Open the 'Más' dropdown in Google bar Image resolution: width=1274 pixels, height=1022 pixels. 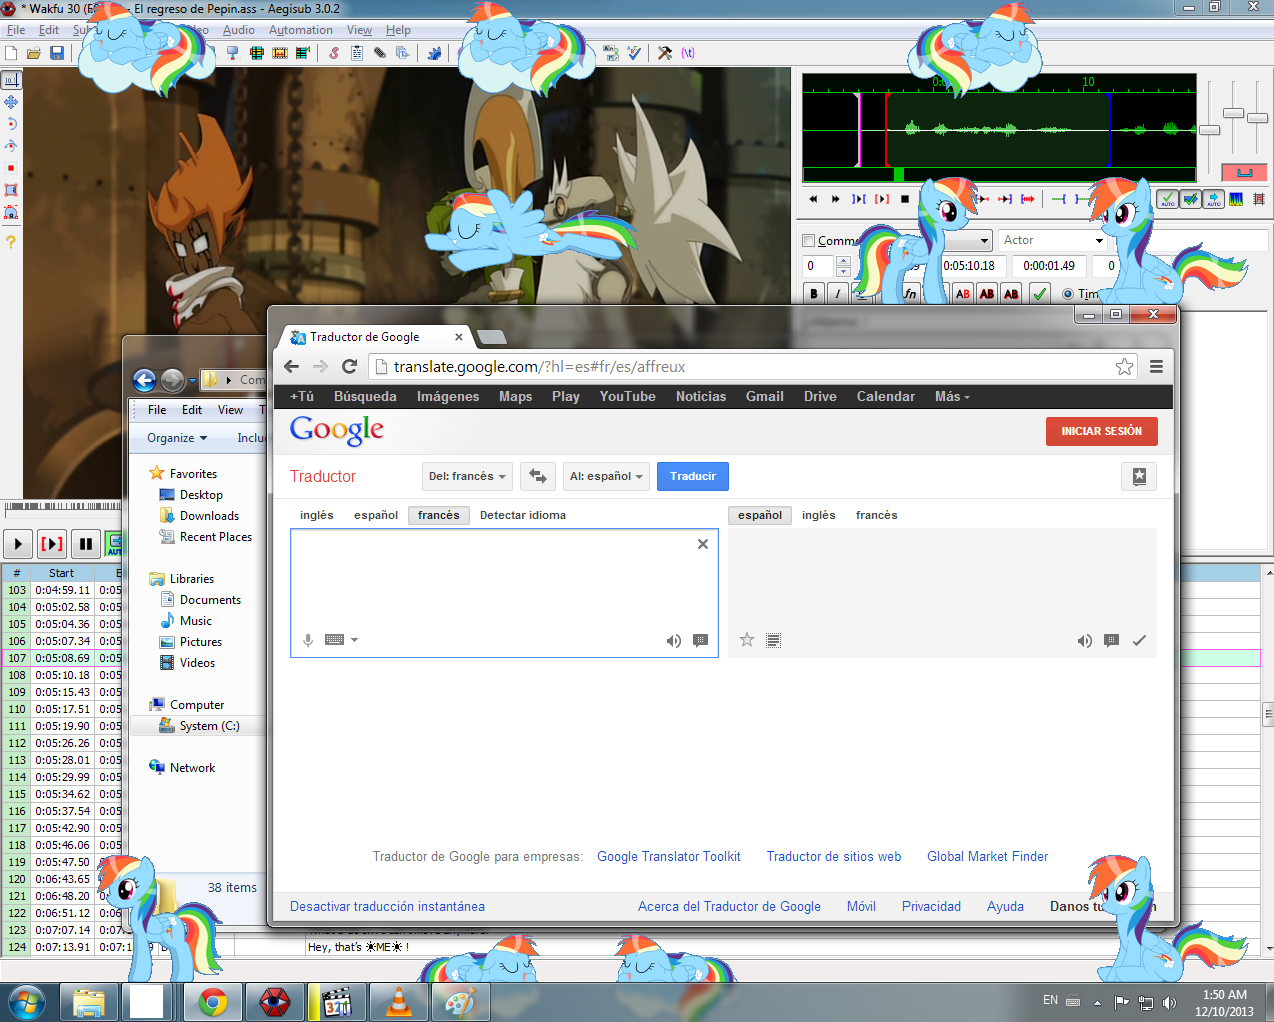[x=952, y=397]
